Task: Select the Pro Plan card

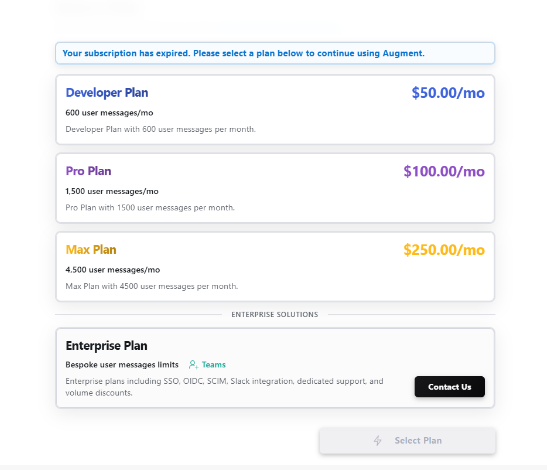Action: 275,188
